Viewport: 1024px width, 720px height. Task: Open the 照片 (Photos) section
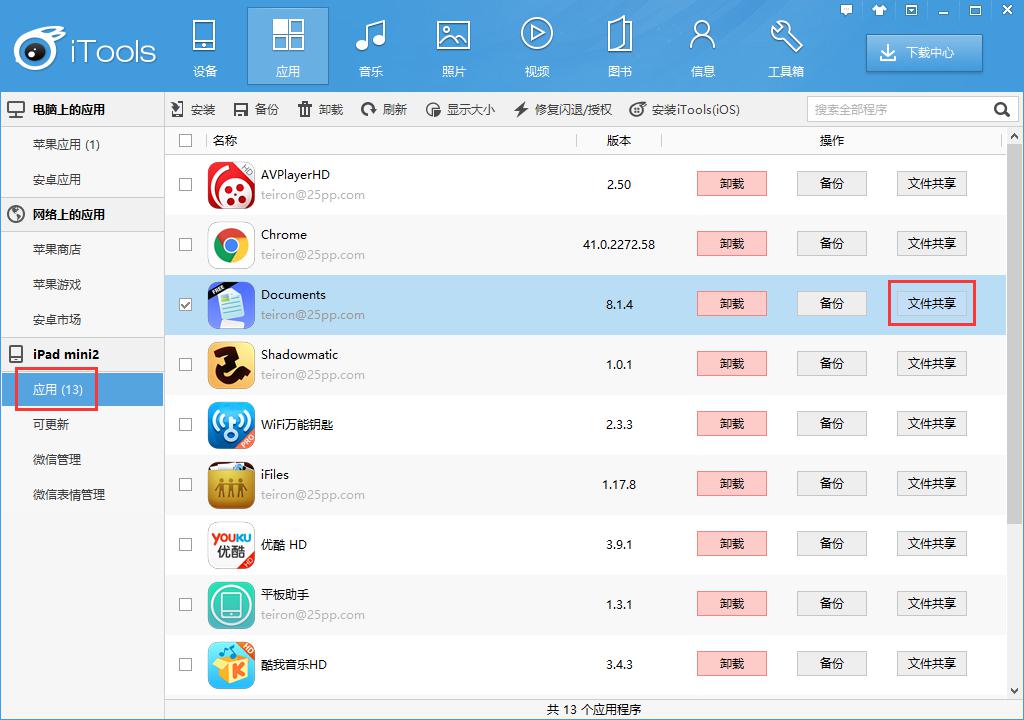coord(453,48)
